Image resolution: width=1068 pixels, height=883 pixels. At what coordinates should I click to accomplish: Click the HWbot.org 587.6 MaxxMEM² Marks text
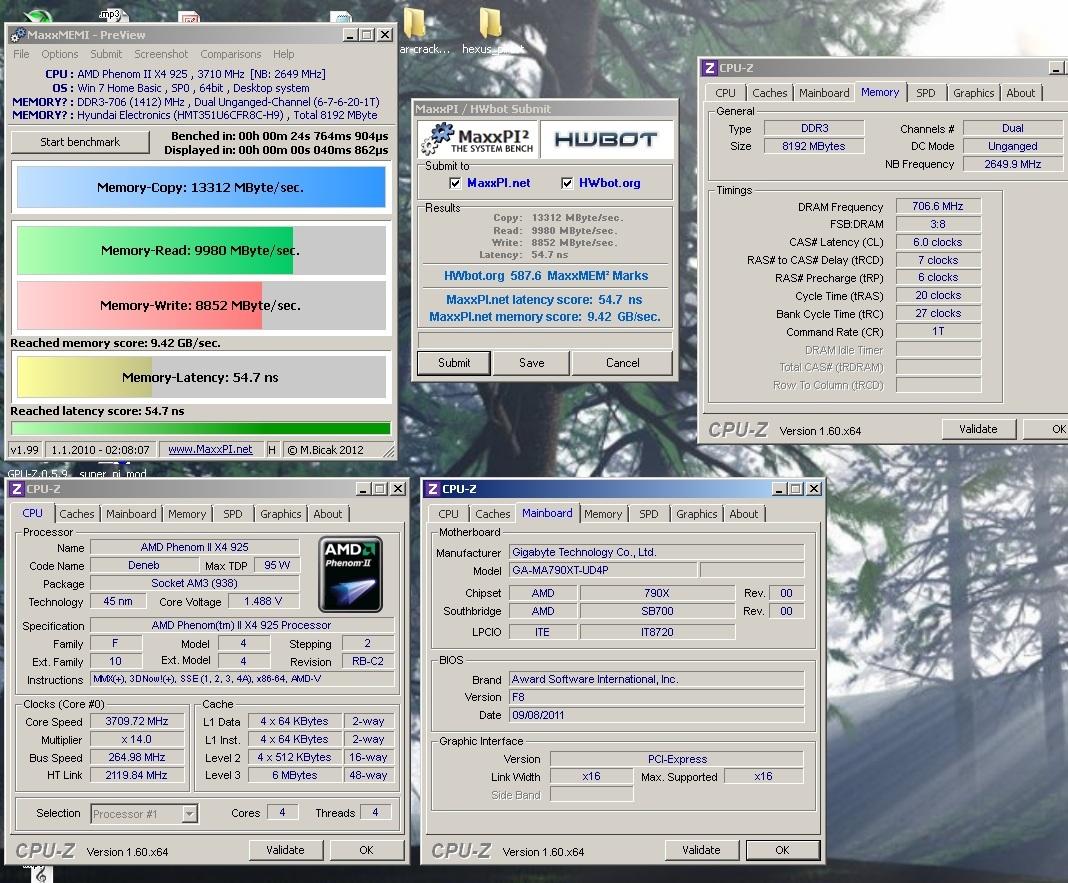pyautogui.click(x=546, y=275)
